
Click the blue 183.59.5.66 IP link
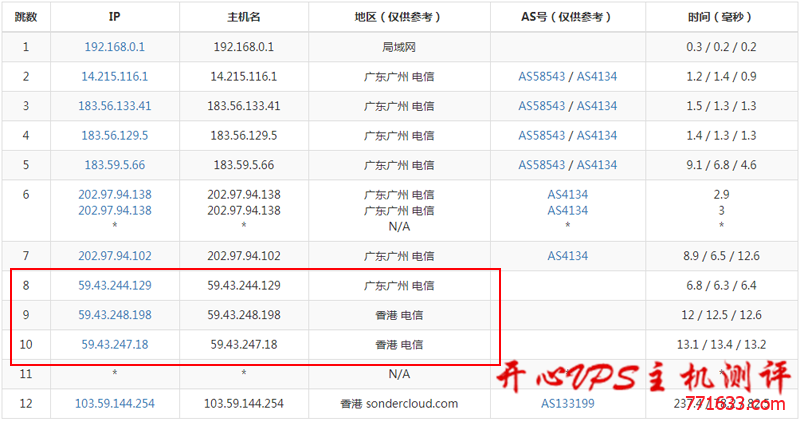click(x=115, y=165)
